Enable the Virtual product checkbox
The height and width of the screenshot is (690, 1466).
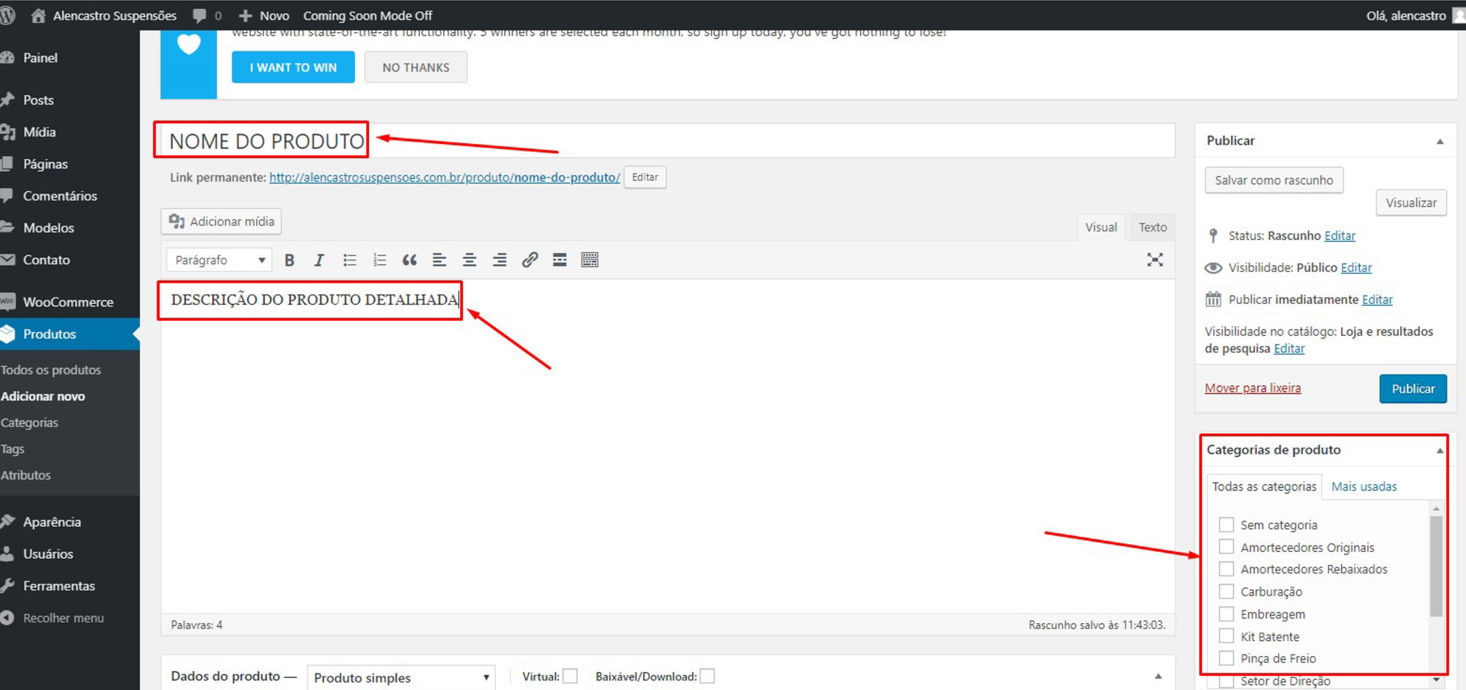pyautogui.click(x=570, y=677)
